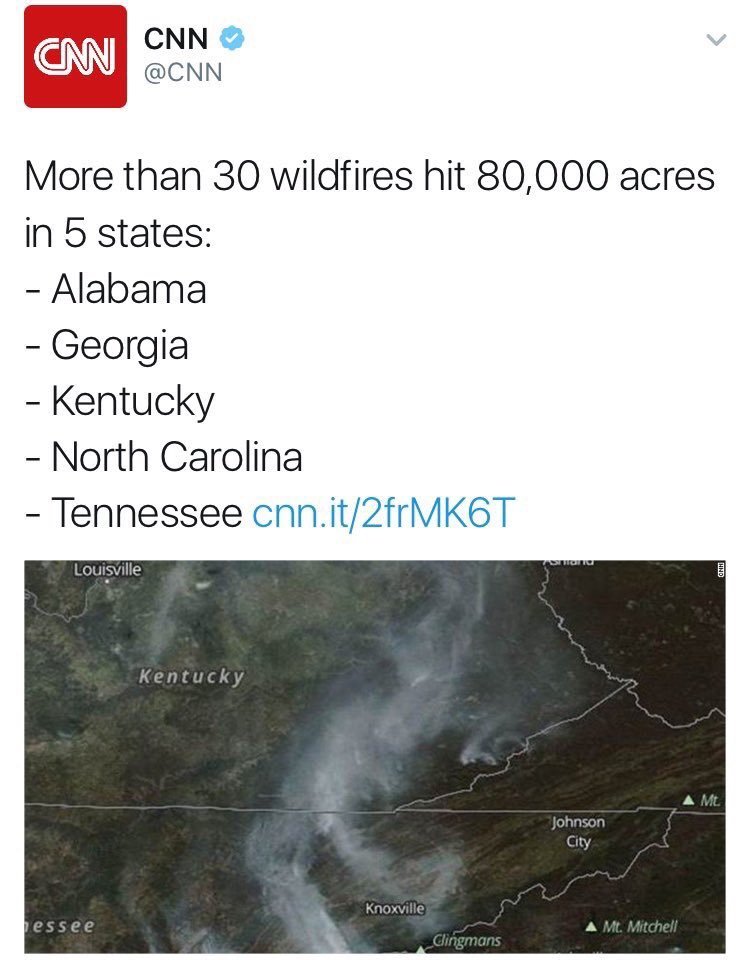Click the blue verified badge next to CNN
This screenshot has width=750, height=960.
[232, 38]
